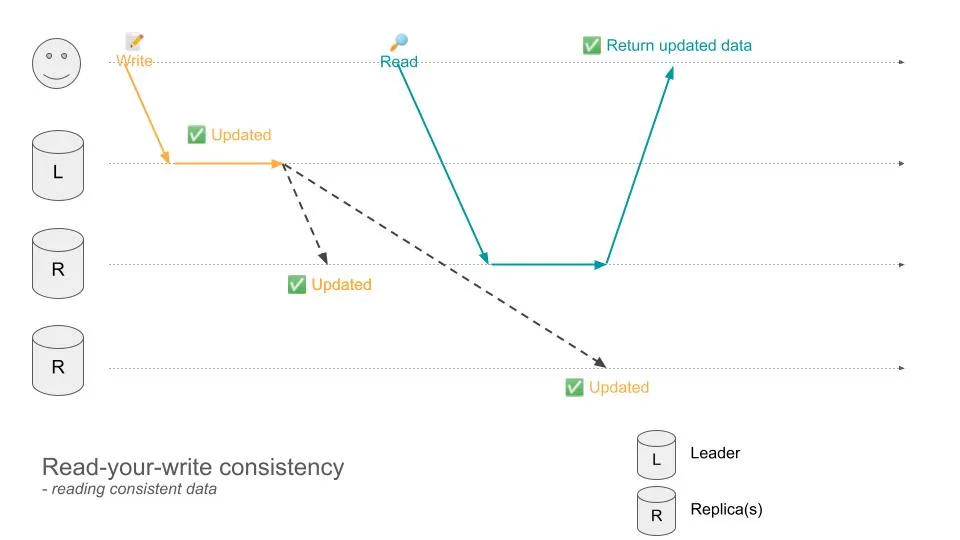The width and height of the screenshot is (960, 540).
Task: Click the Leader legend label
Action: [x=715, y=453]
